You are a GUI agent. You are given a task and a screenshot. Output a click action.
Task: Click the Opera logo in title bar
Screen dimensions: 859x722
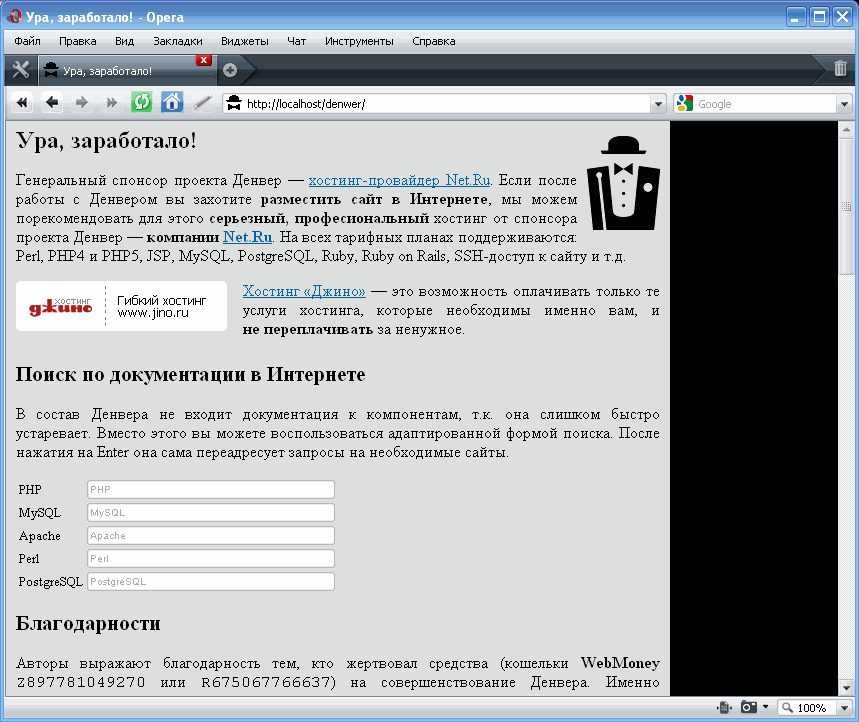[15, 17]
